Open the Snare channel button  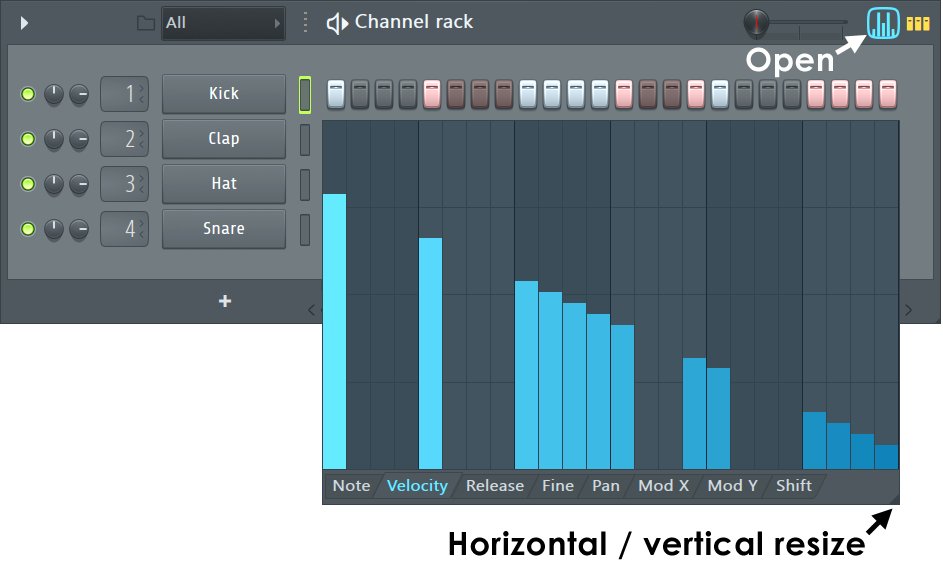[x=224, y=229]
